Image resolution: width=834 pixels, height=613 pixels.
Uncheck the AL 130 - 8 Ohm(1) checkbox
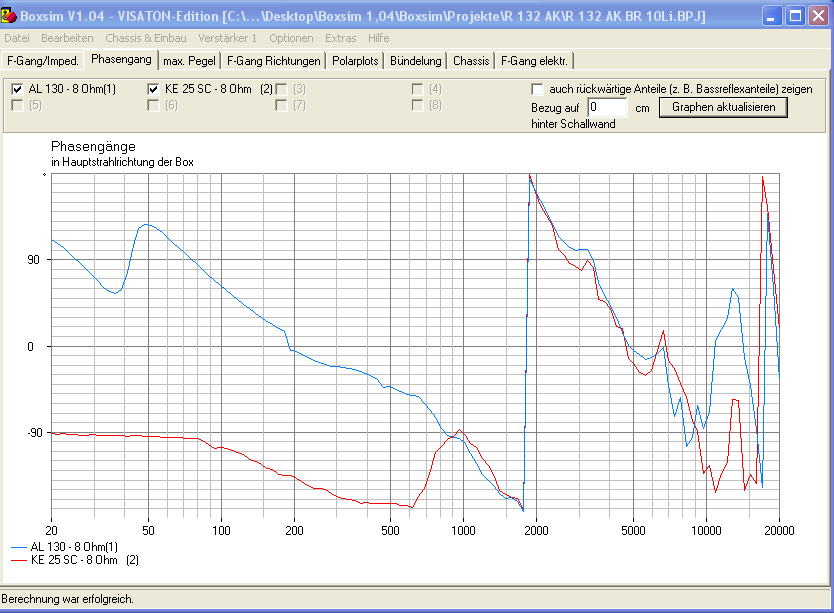point(17,89)
